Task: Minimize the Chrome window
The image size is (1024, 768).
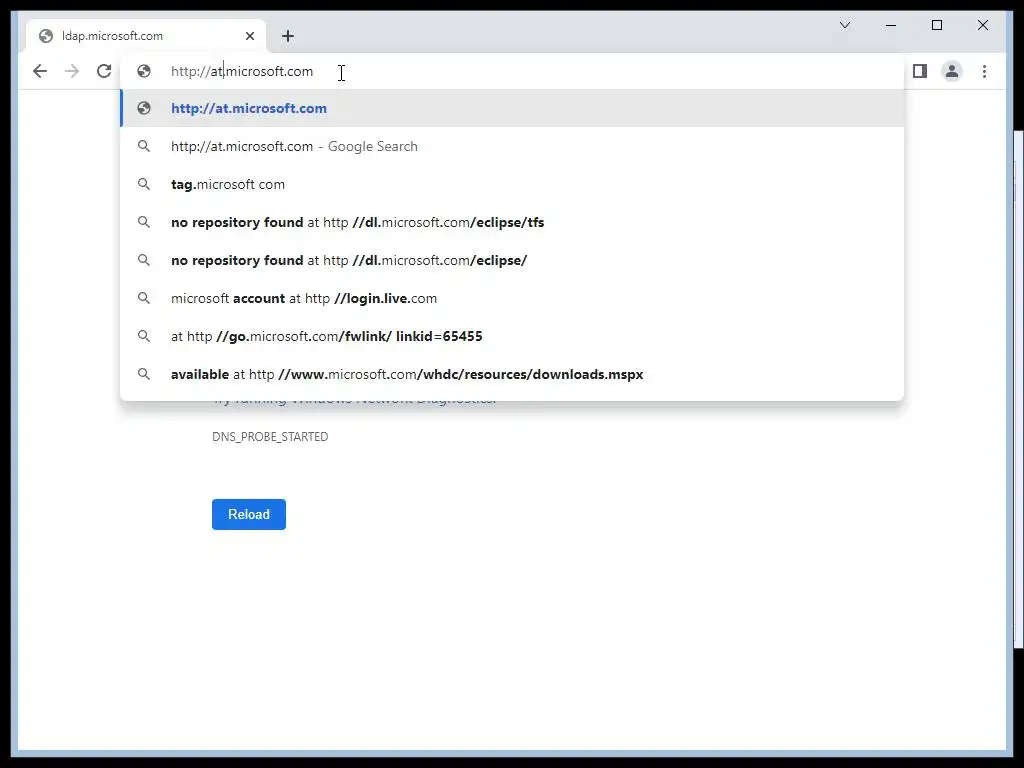Action: point(891,25)
